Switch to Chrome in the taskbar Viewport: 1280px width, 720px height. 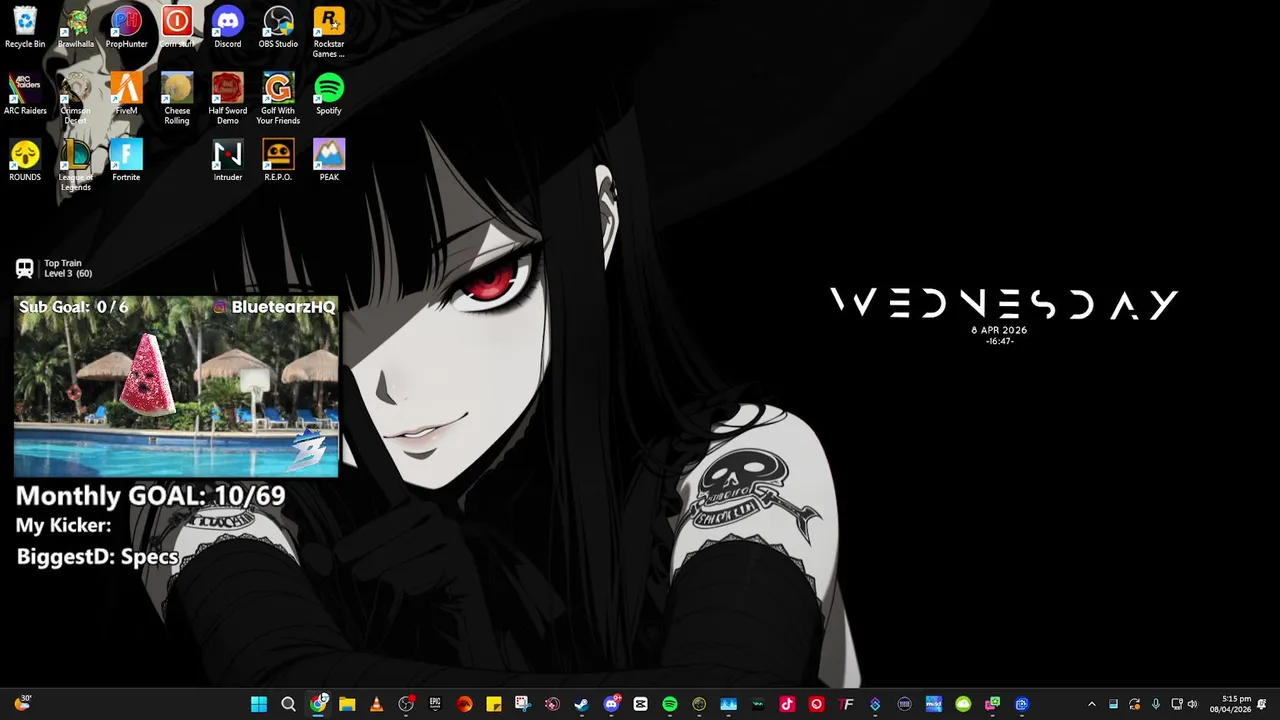click(318, 704)
